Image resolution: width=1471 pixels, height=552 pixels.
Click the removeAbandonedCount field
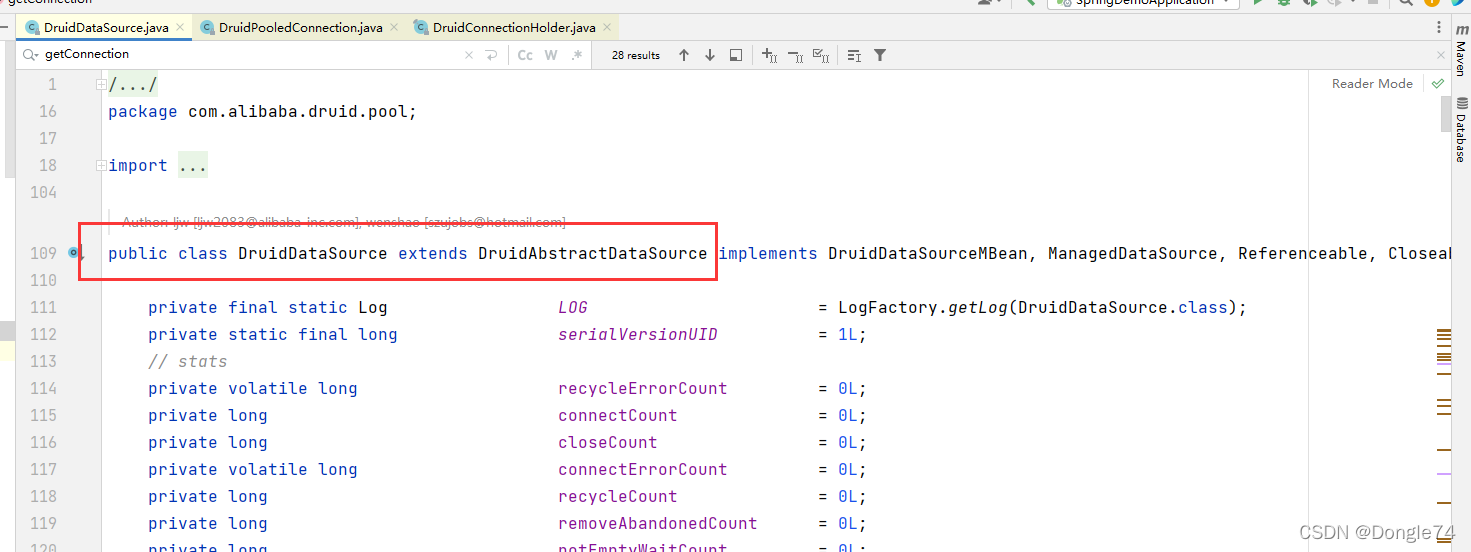point(657,524)
